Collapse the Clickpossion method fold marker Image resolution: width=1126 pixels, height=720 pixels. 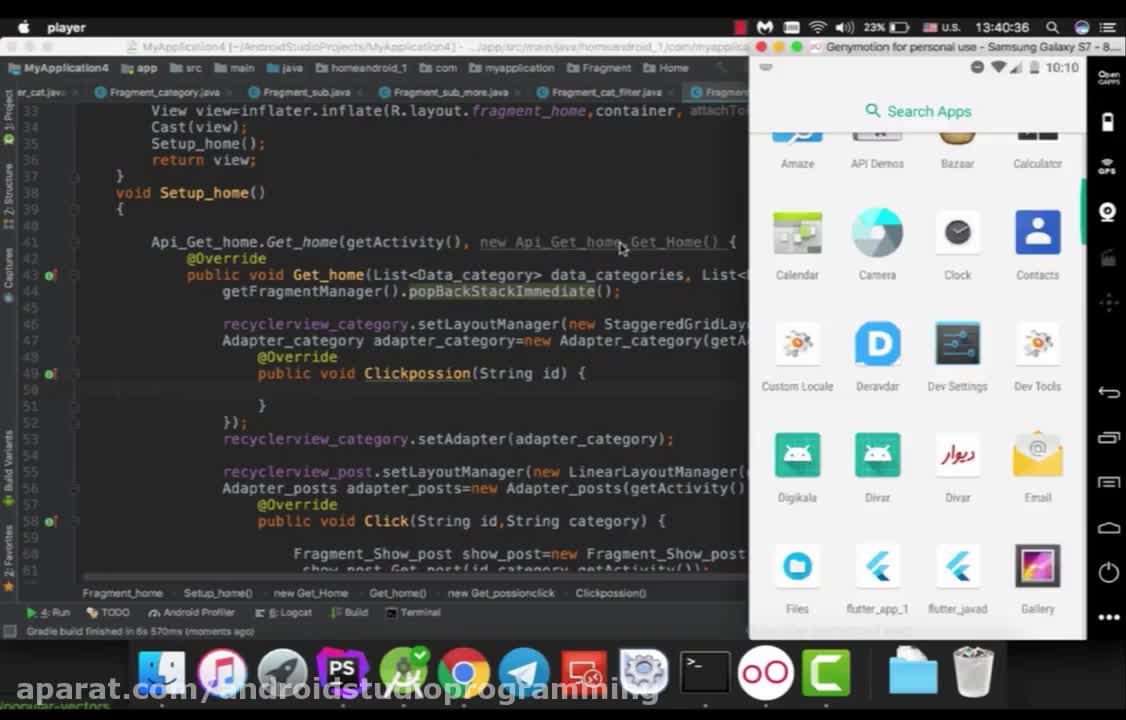pos(75,374)
